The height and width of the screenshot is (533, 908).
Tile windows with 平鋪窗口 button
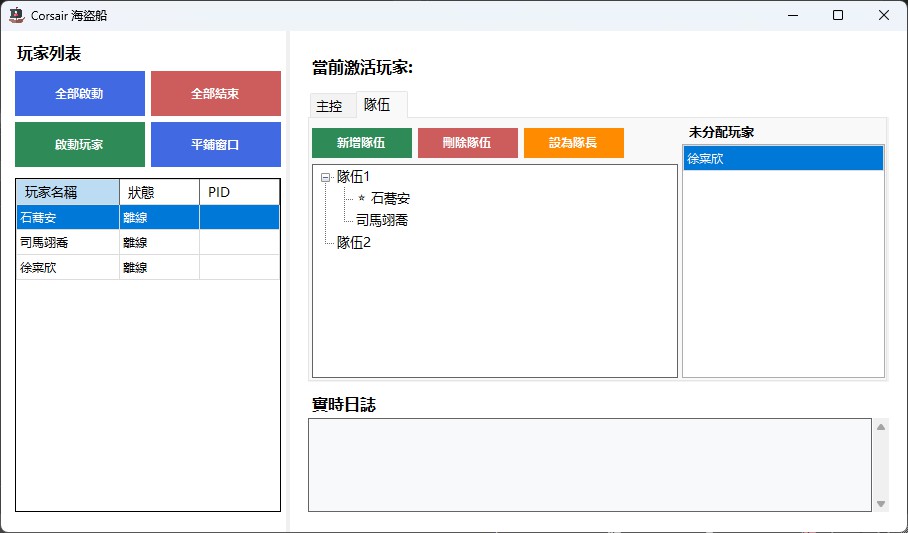(x=215, y=145)
